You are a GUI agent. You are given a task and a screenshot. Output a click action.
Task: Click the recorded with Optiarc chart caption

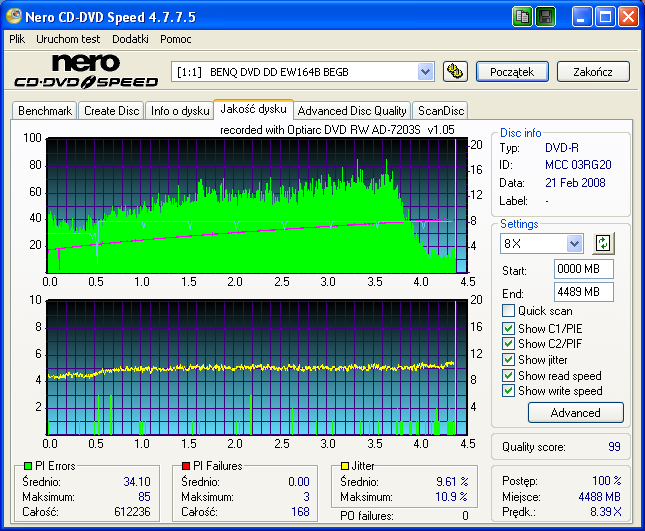337,130
